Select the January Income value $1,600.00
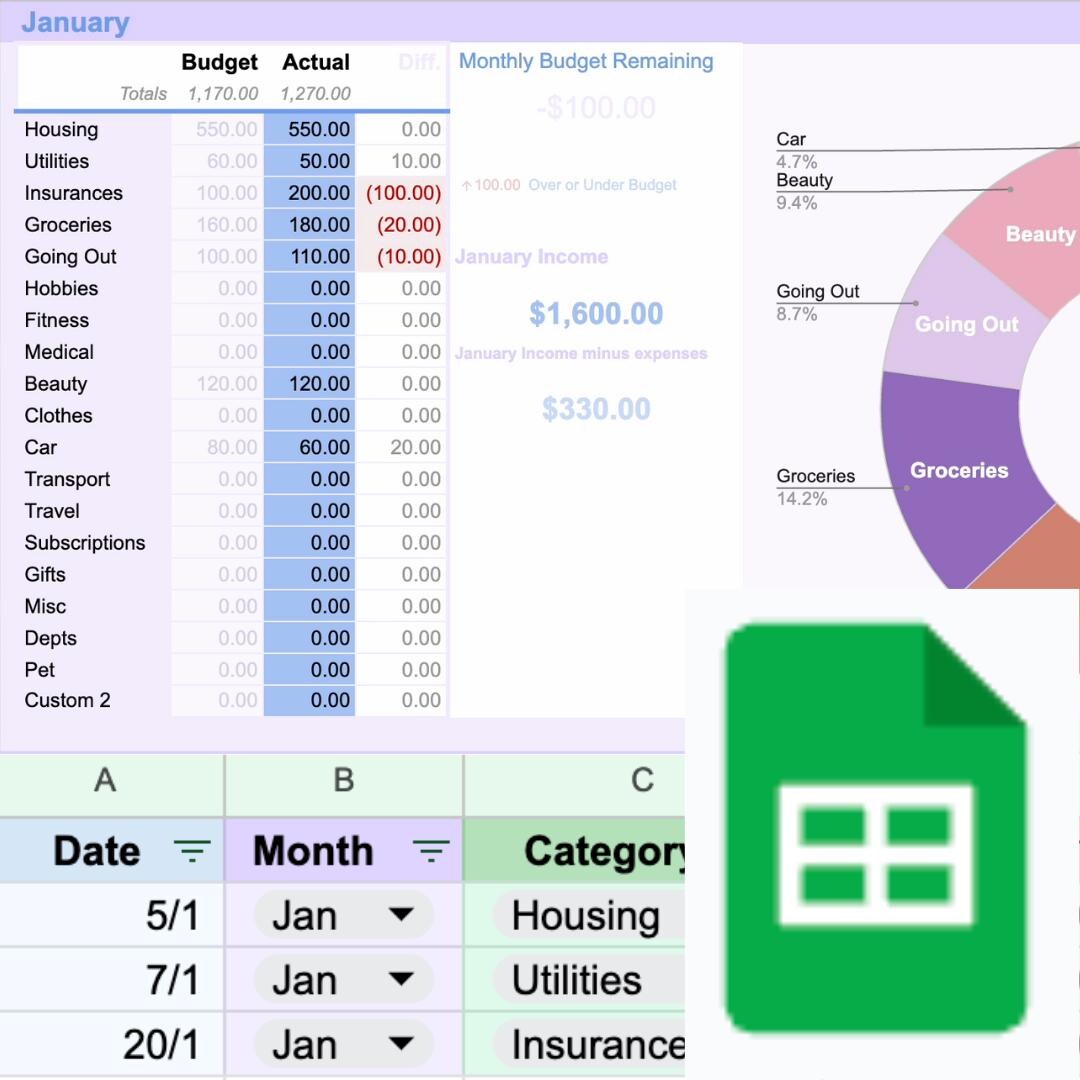Image resolution: width=1080 pixels, height=1080 pixels. [x=597, y=313]
